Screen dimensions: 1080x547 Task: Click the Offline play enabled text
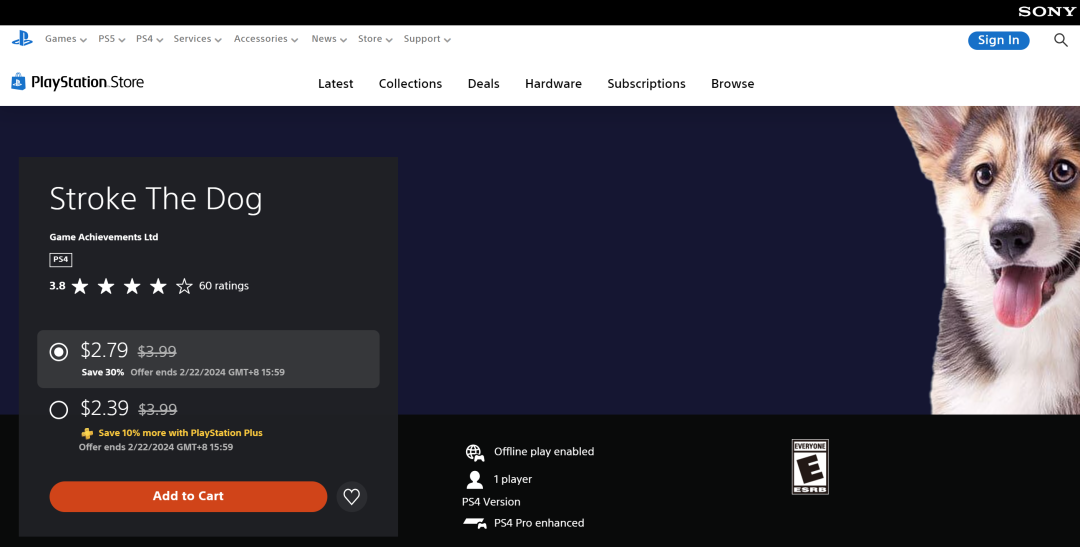(544, 452)
